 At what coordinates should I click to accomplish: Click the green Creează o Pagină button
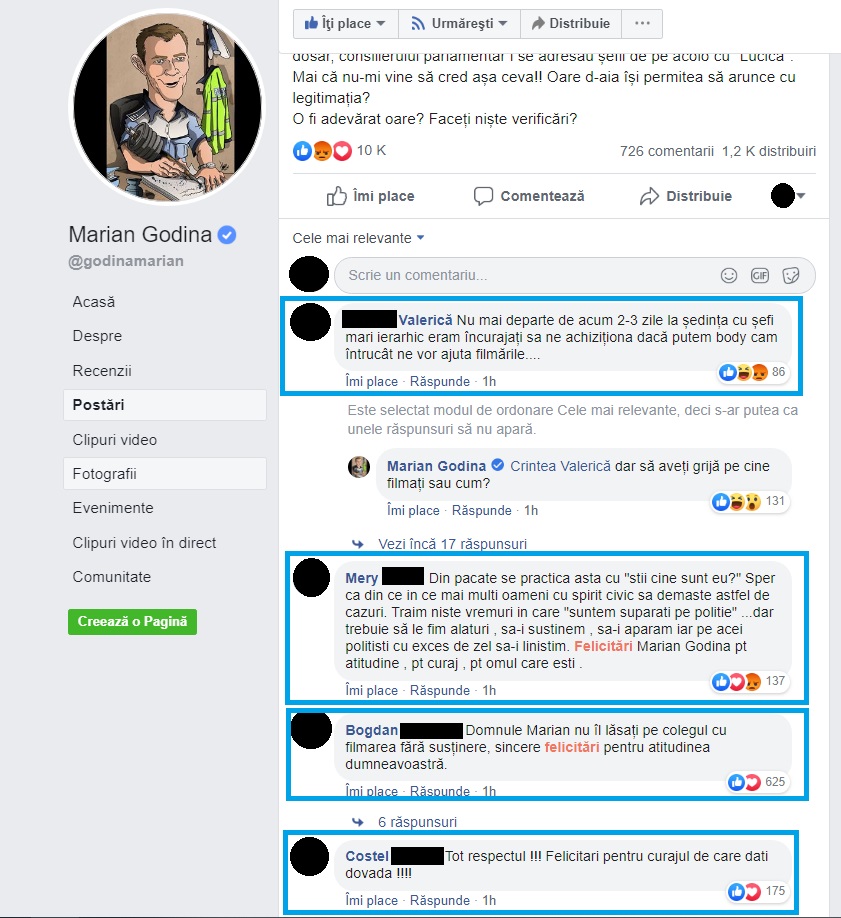tap(132, 621)
